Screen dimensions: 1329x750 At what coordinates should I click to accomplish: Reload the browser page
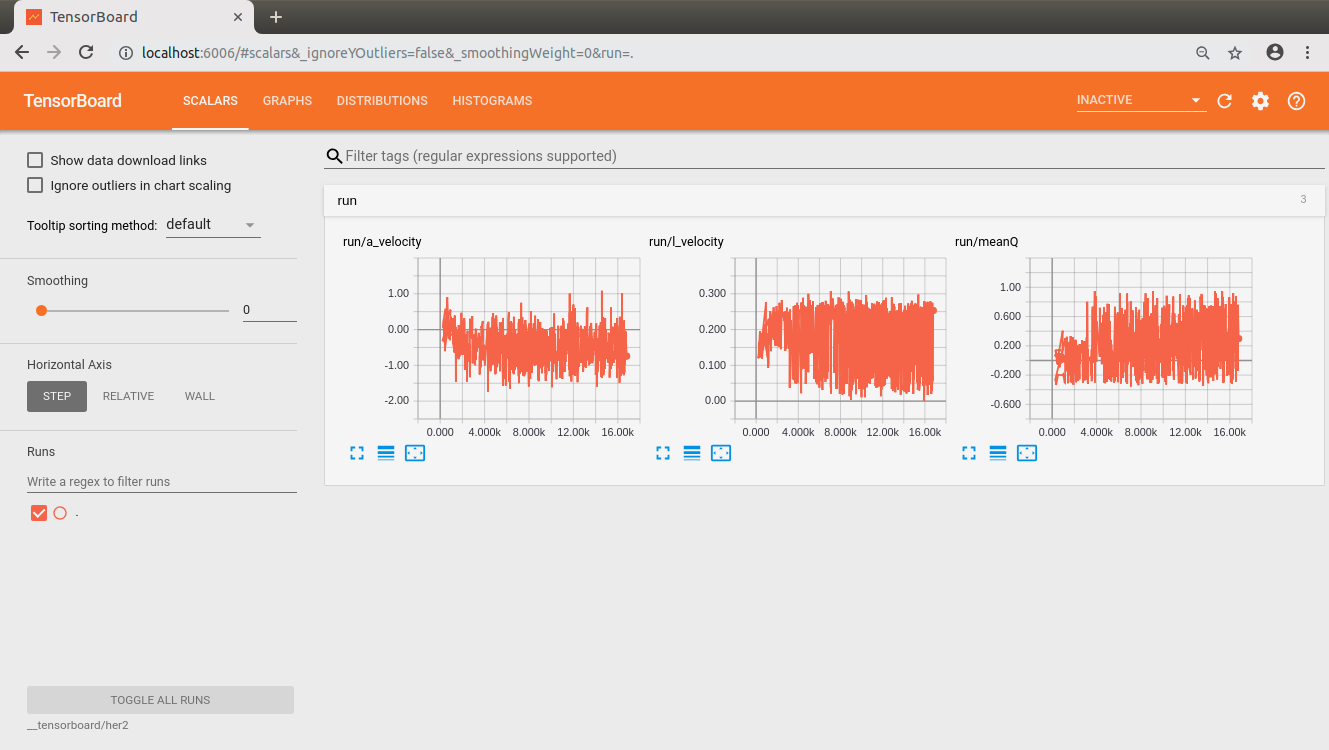pos(86,52)
